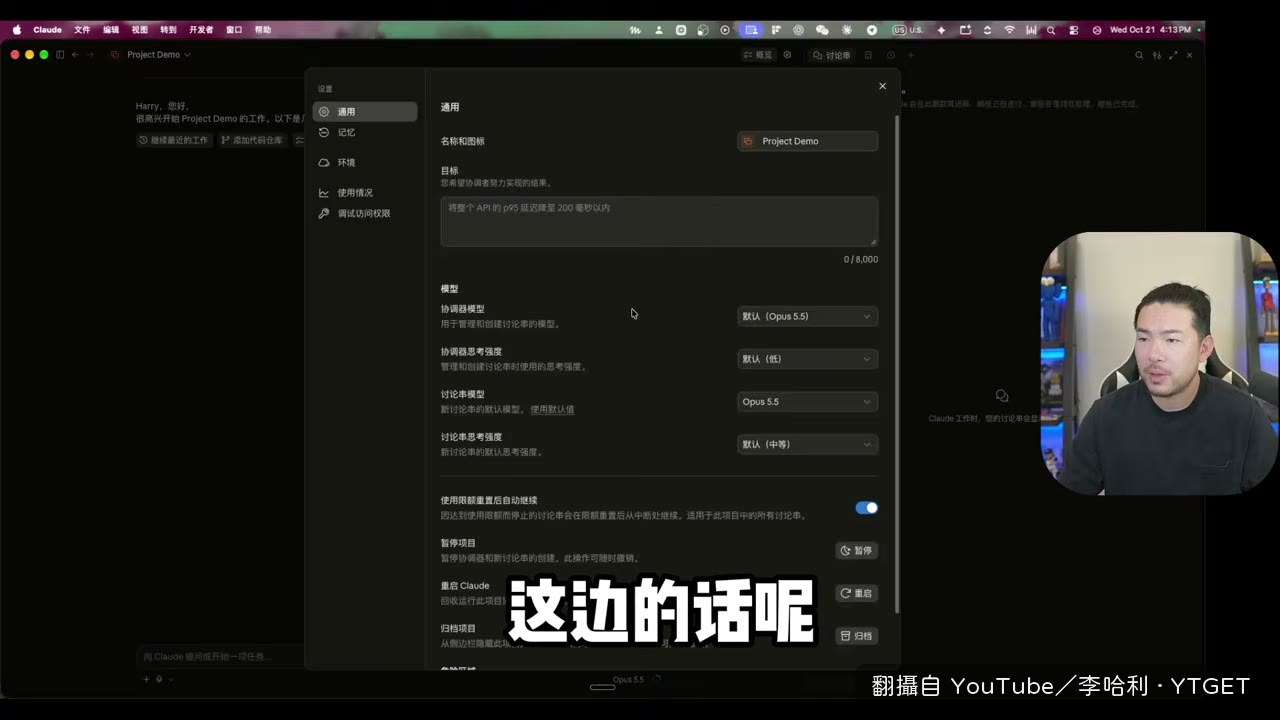Click the Project Demo name and icon field

point(808,141)
